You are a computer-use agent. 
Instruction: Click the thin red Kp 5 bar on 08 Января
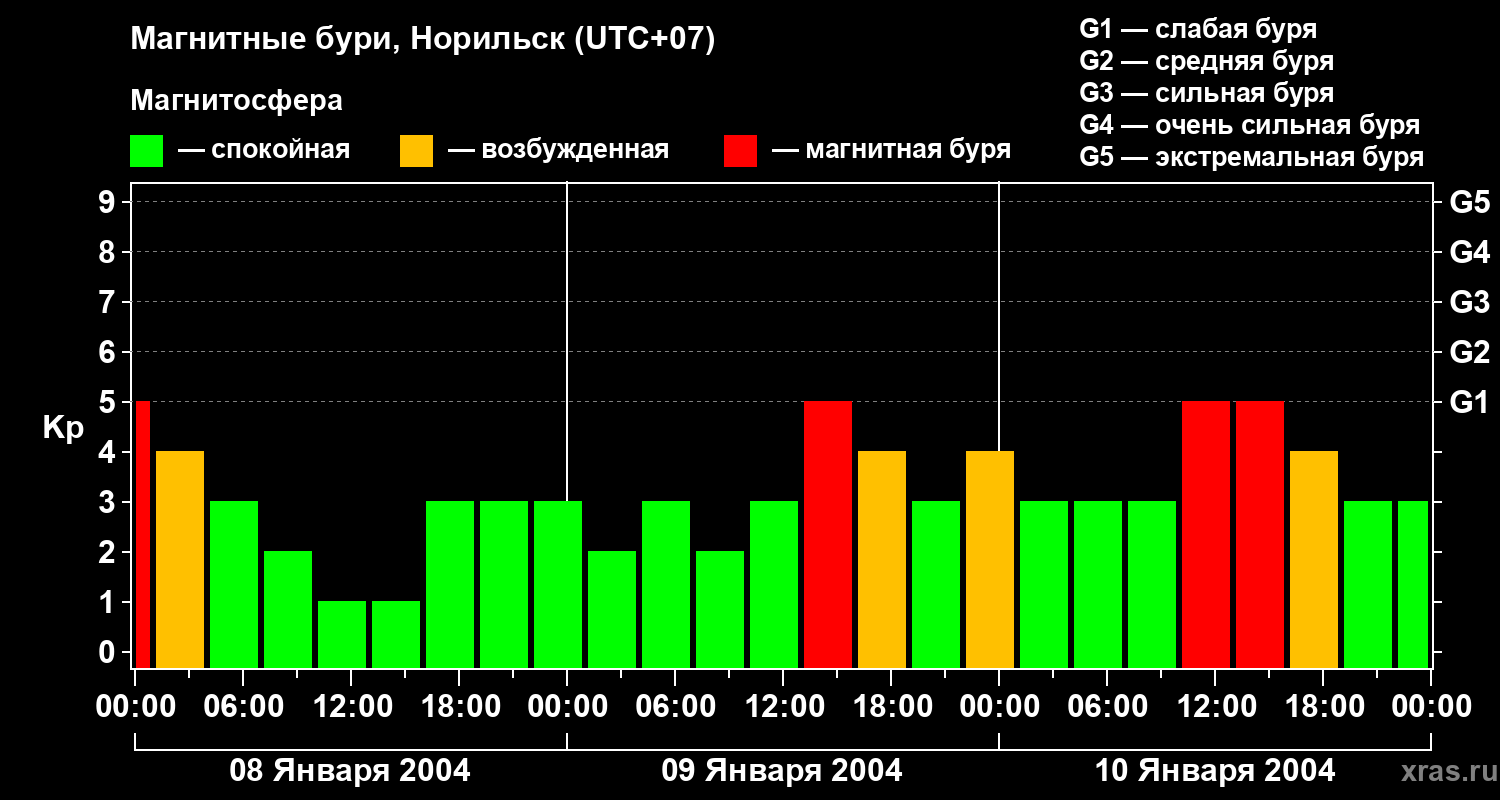pyautogui.click(x=142, y=534)
